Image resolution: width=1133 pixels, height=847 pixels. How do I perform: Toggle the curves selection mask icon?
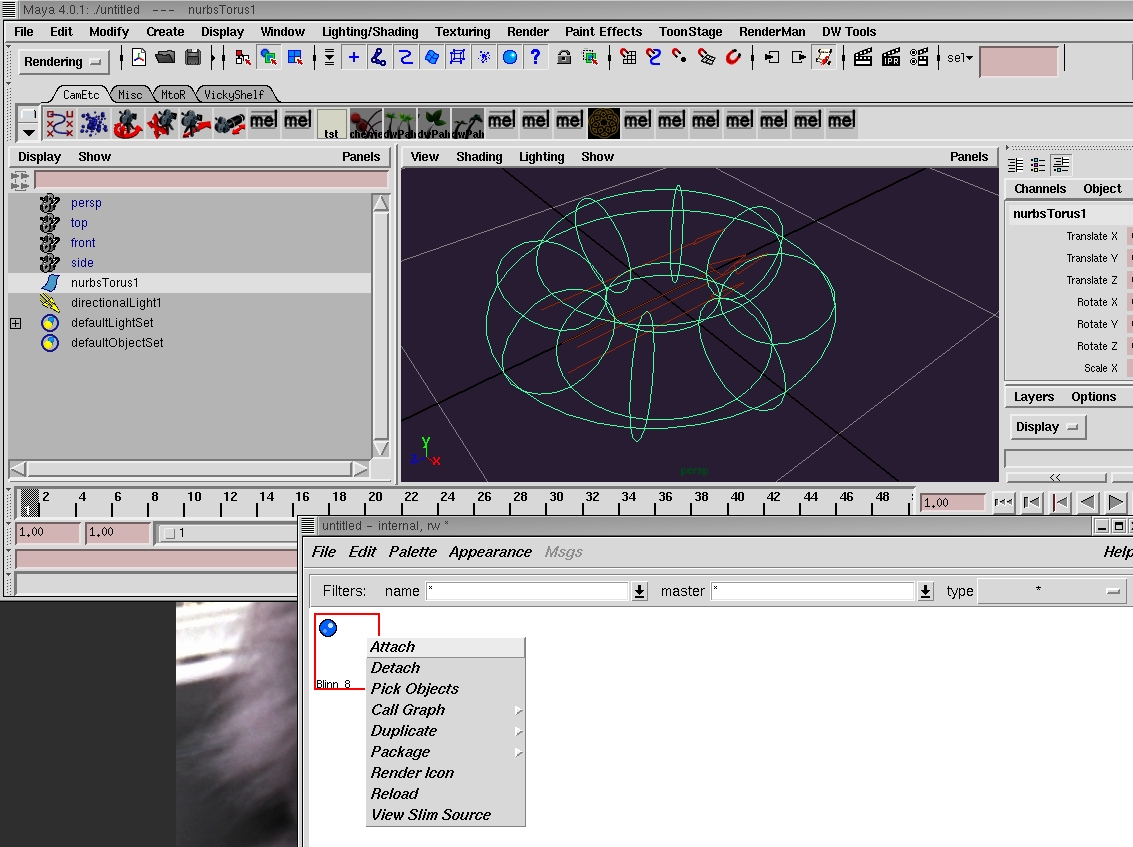point(405,57)
